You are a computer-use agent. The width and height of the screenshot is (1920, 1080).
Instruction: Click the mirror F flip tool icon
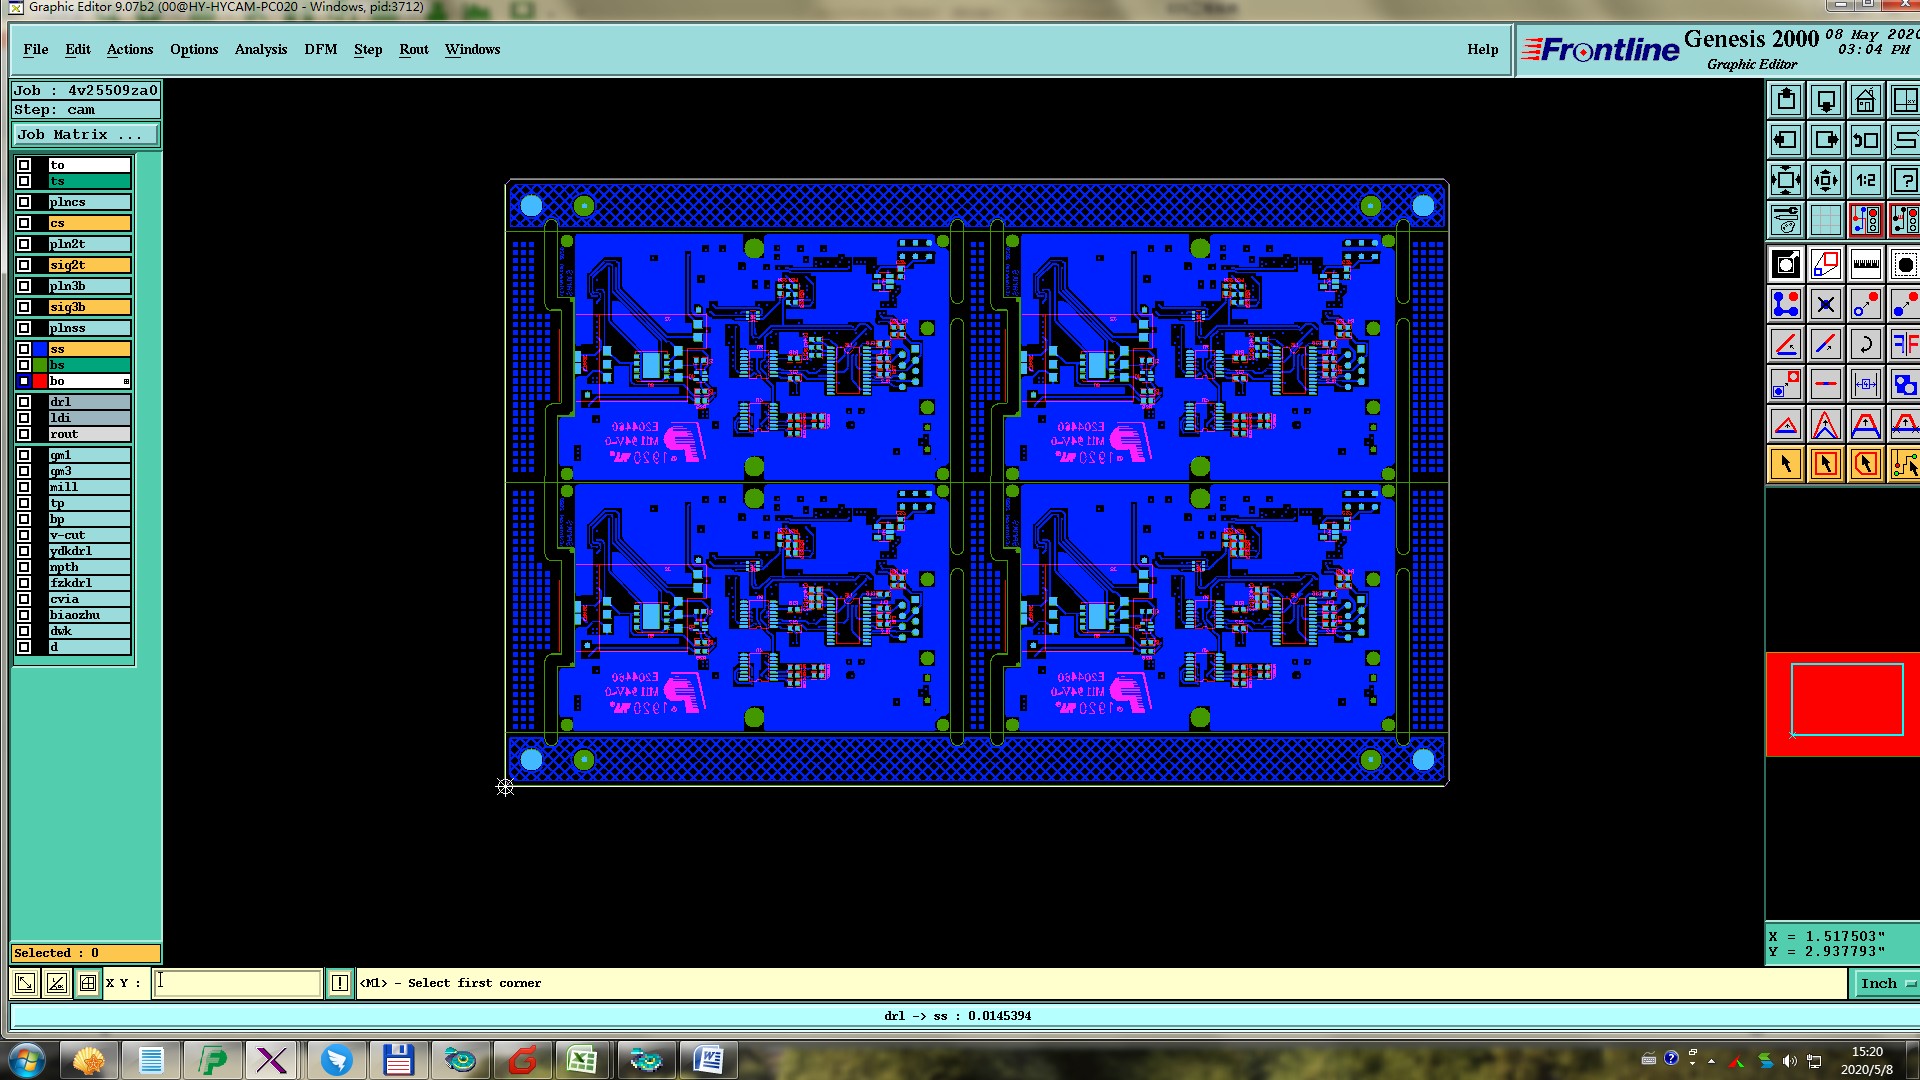(1904, 344)
